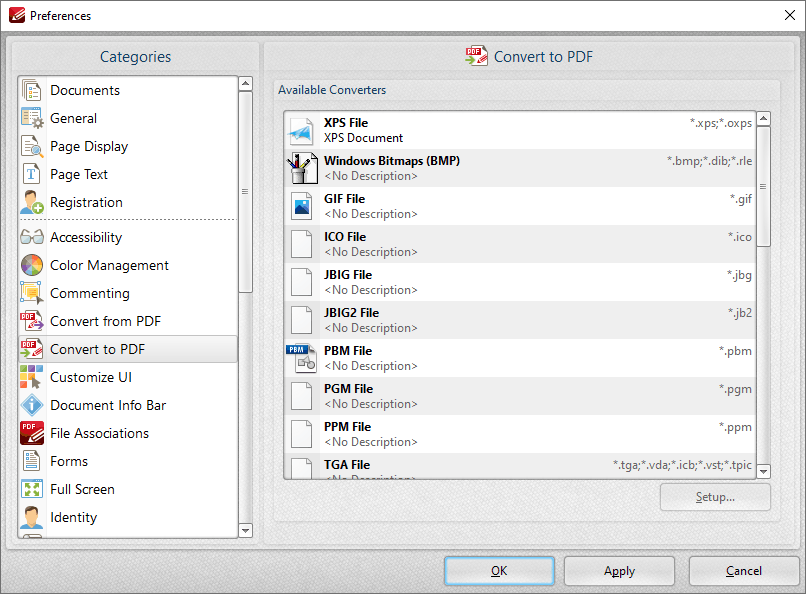Viewport: 806px width, 594px height.
Task: Click the Identity person icon
Action: (x=32, y=517)
